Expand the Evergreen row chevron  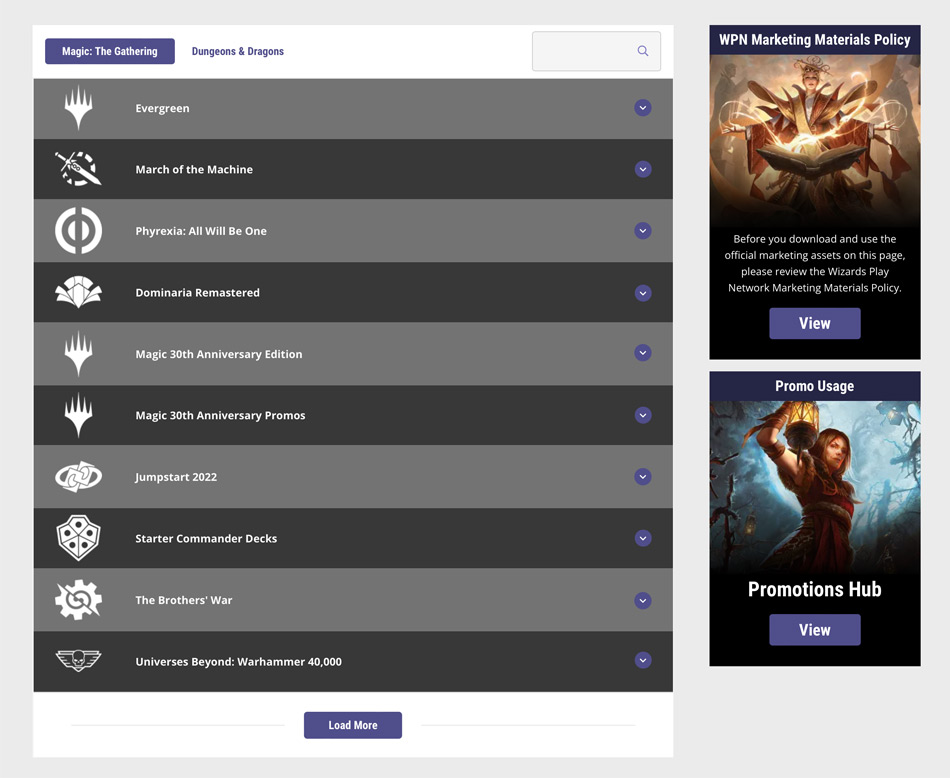point(643,108)
